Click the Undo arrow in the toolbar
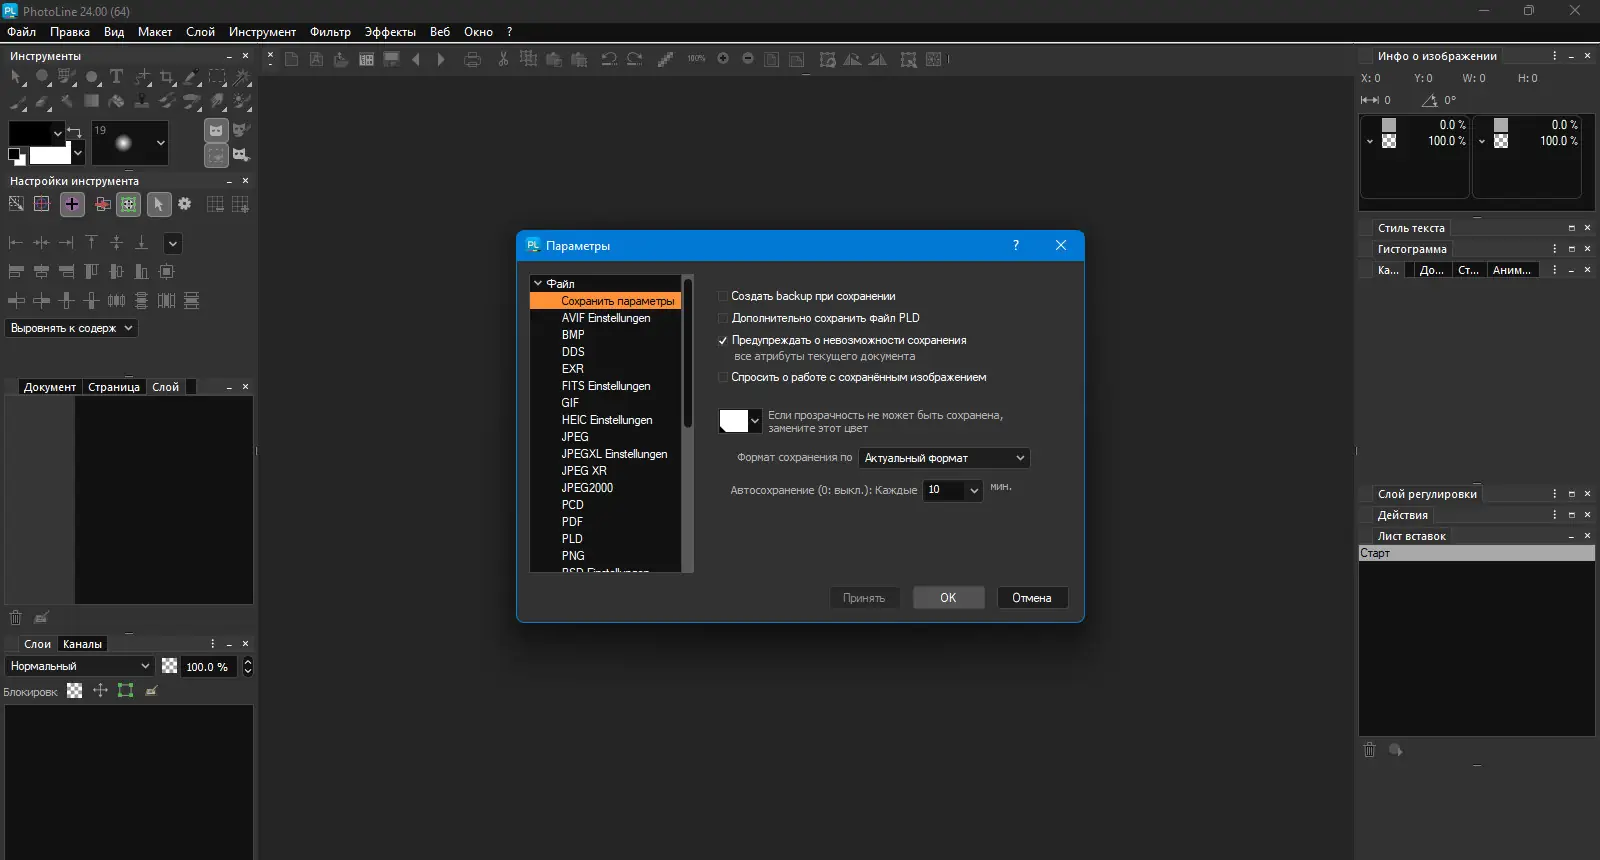The height and width of the screenshot is (860, 1600). (x=608, y=60)
